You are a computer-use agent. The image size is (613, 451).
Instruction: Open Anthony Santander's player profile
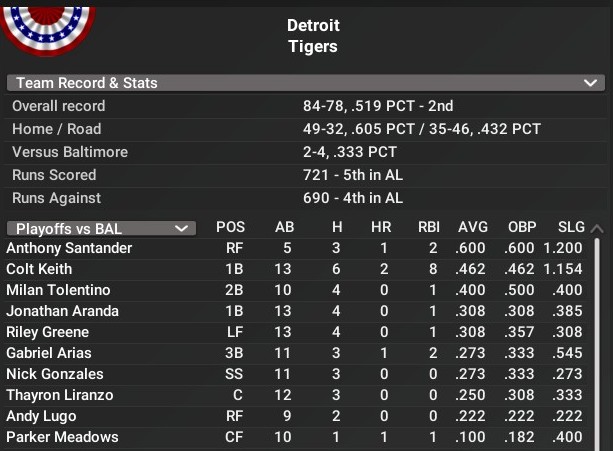(69, 248)
